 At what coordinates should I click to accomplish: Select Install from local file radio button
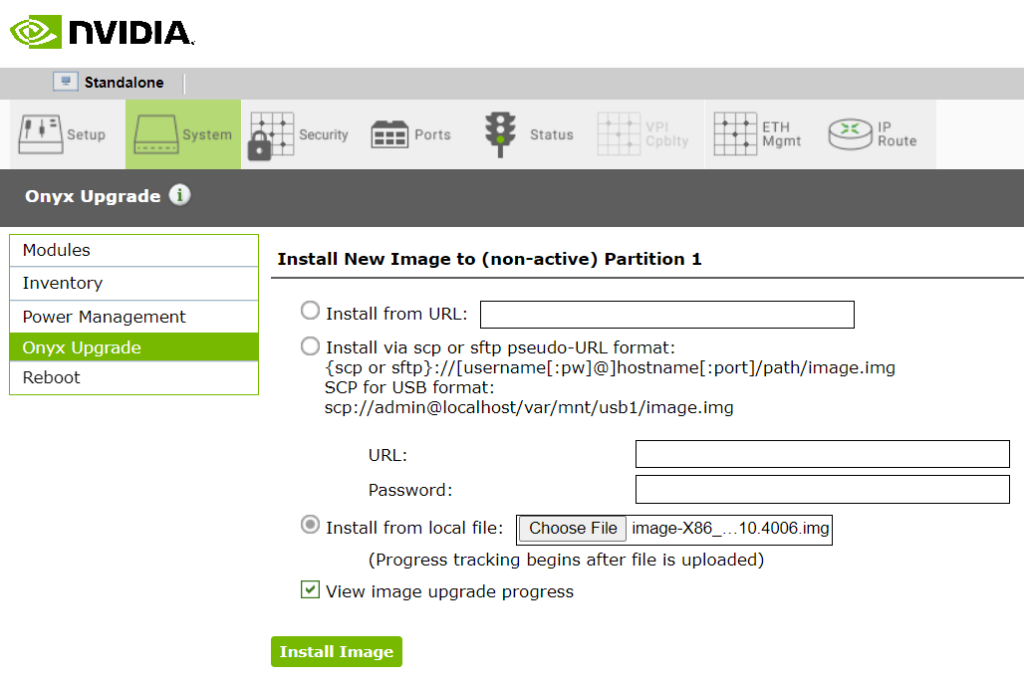(311, 526)
